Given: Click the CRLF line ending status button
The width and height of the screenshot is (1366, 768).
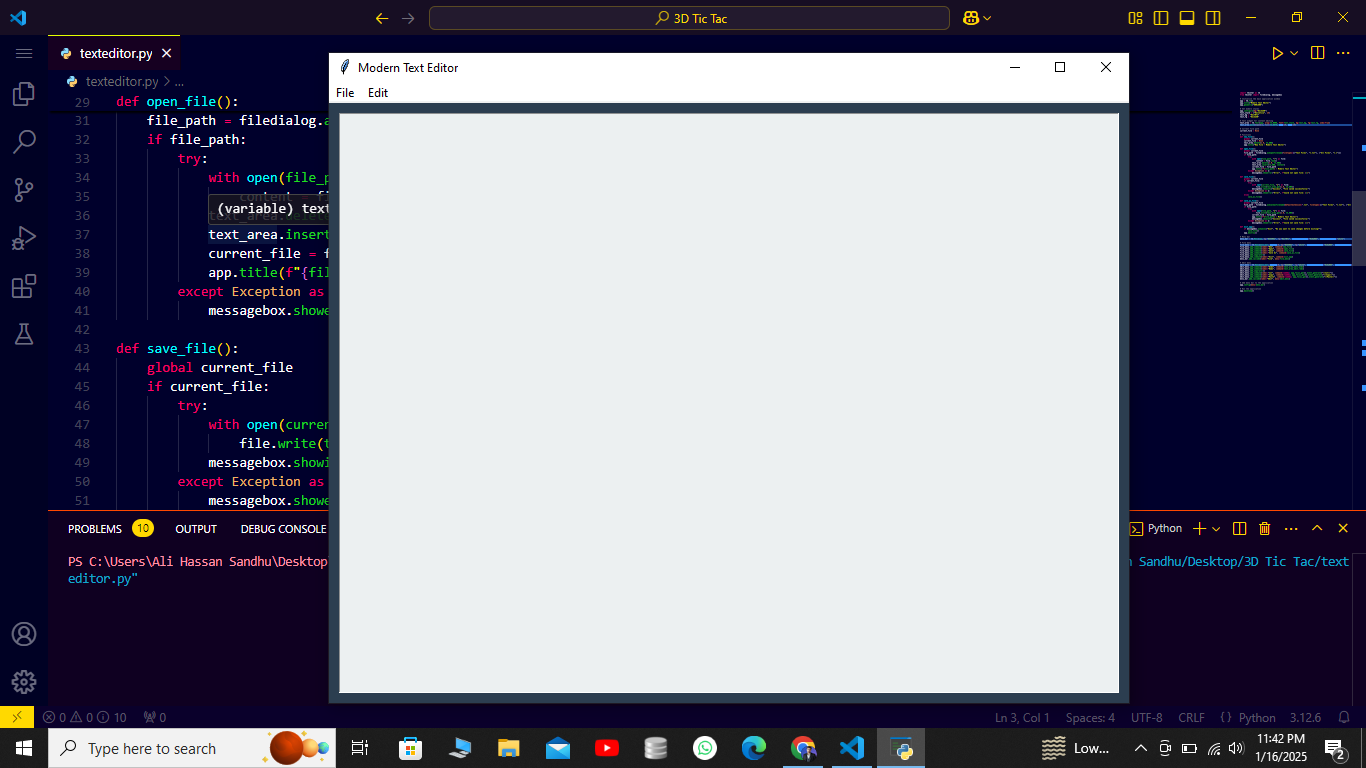Looking at the screenshot, I should 1191,717.
